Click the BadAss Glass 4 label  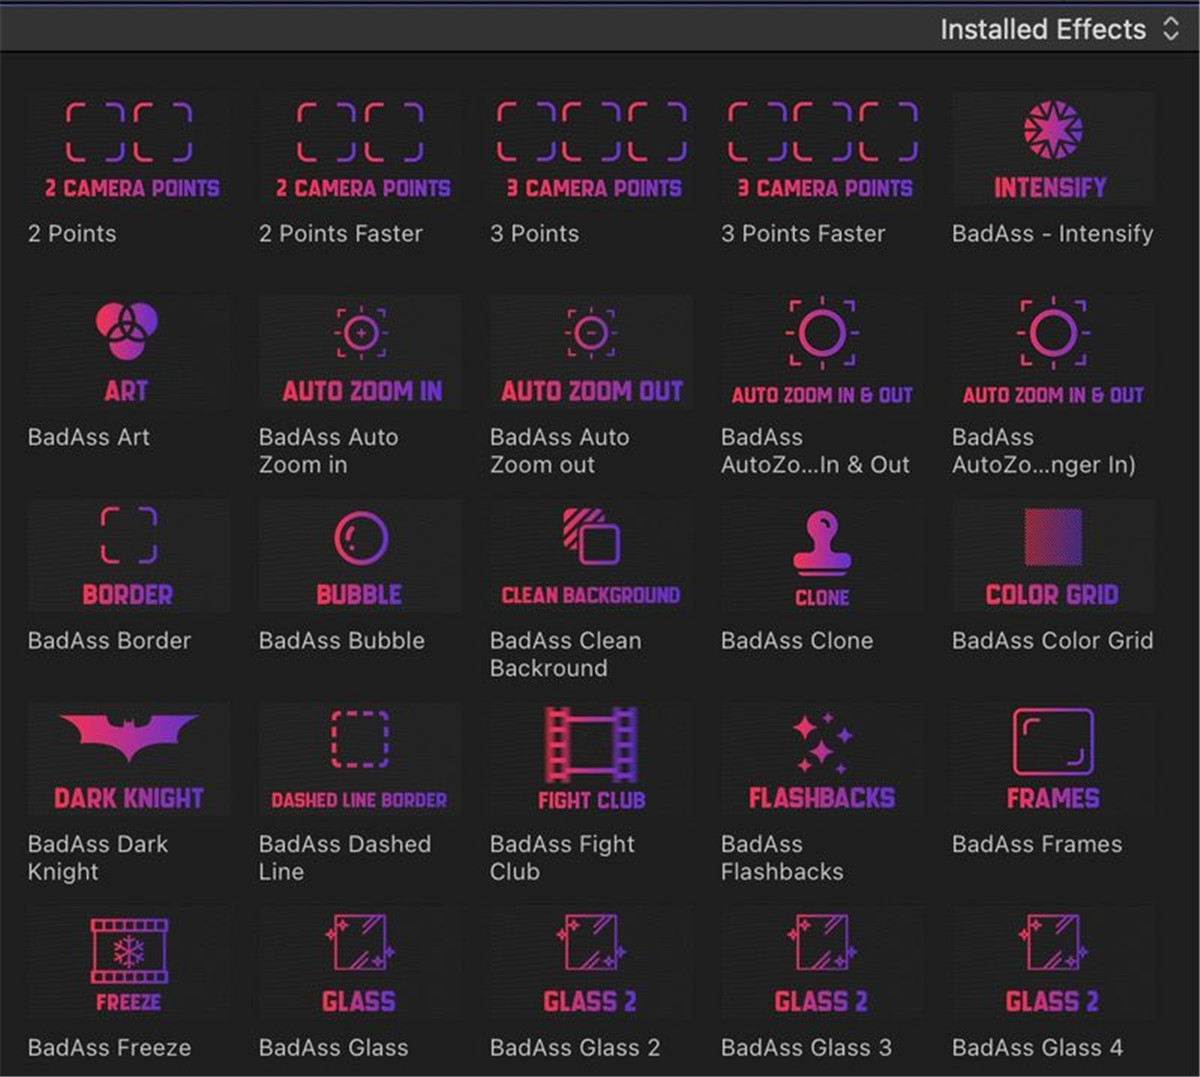pos(1037,1047)
